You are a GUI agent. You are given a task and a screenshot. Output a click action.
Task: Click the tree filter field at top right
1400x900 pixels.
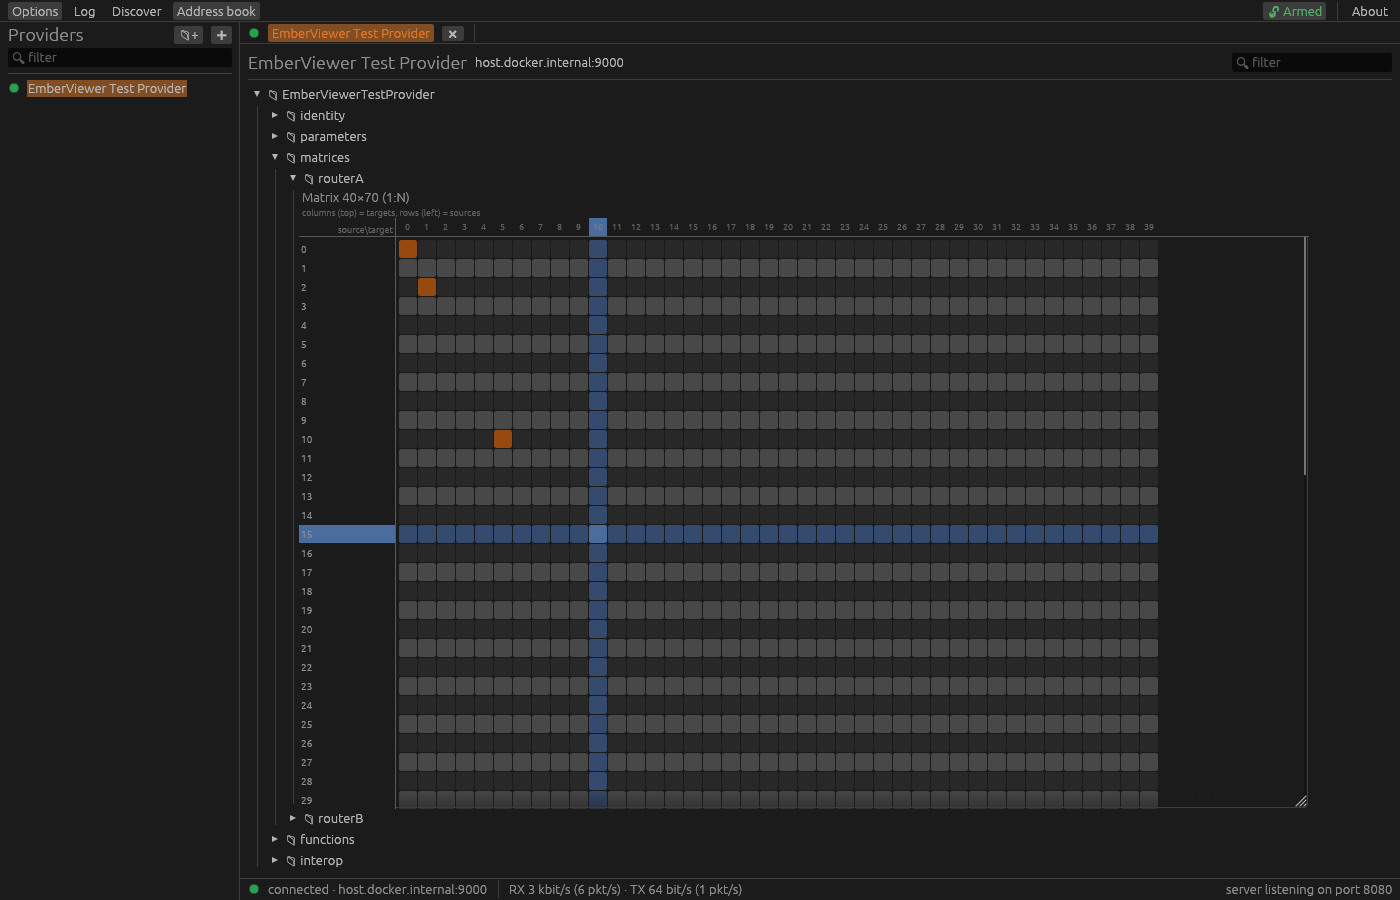[x=1312, y=63]
